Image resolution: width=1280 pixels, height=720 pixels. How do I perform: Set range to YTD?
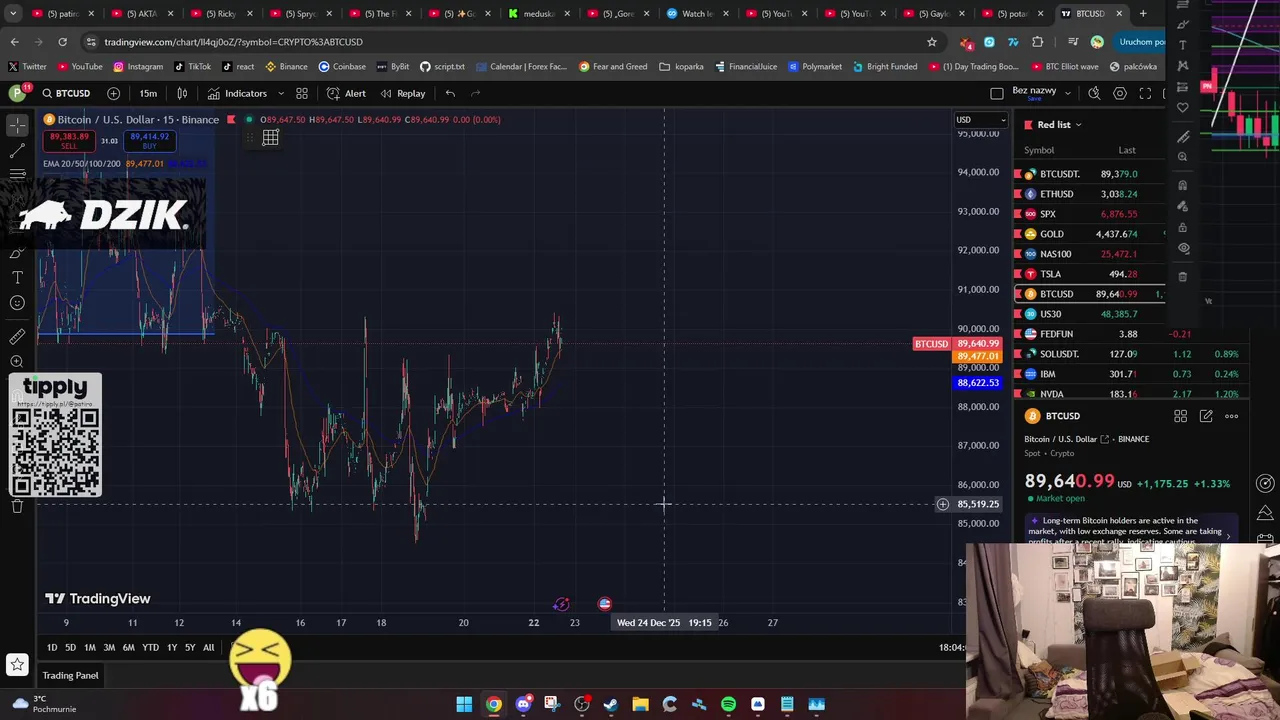point(150,648)
